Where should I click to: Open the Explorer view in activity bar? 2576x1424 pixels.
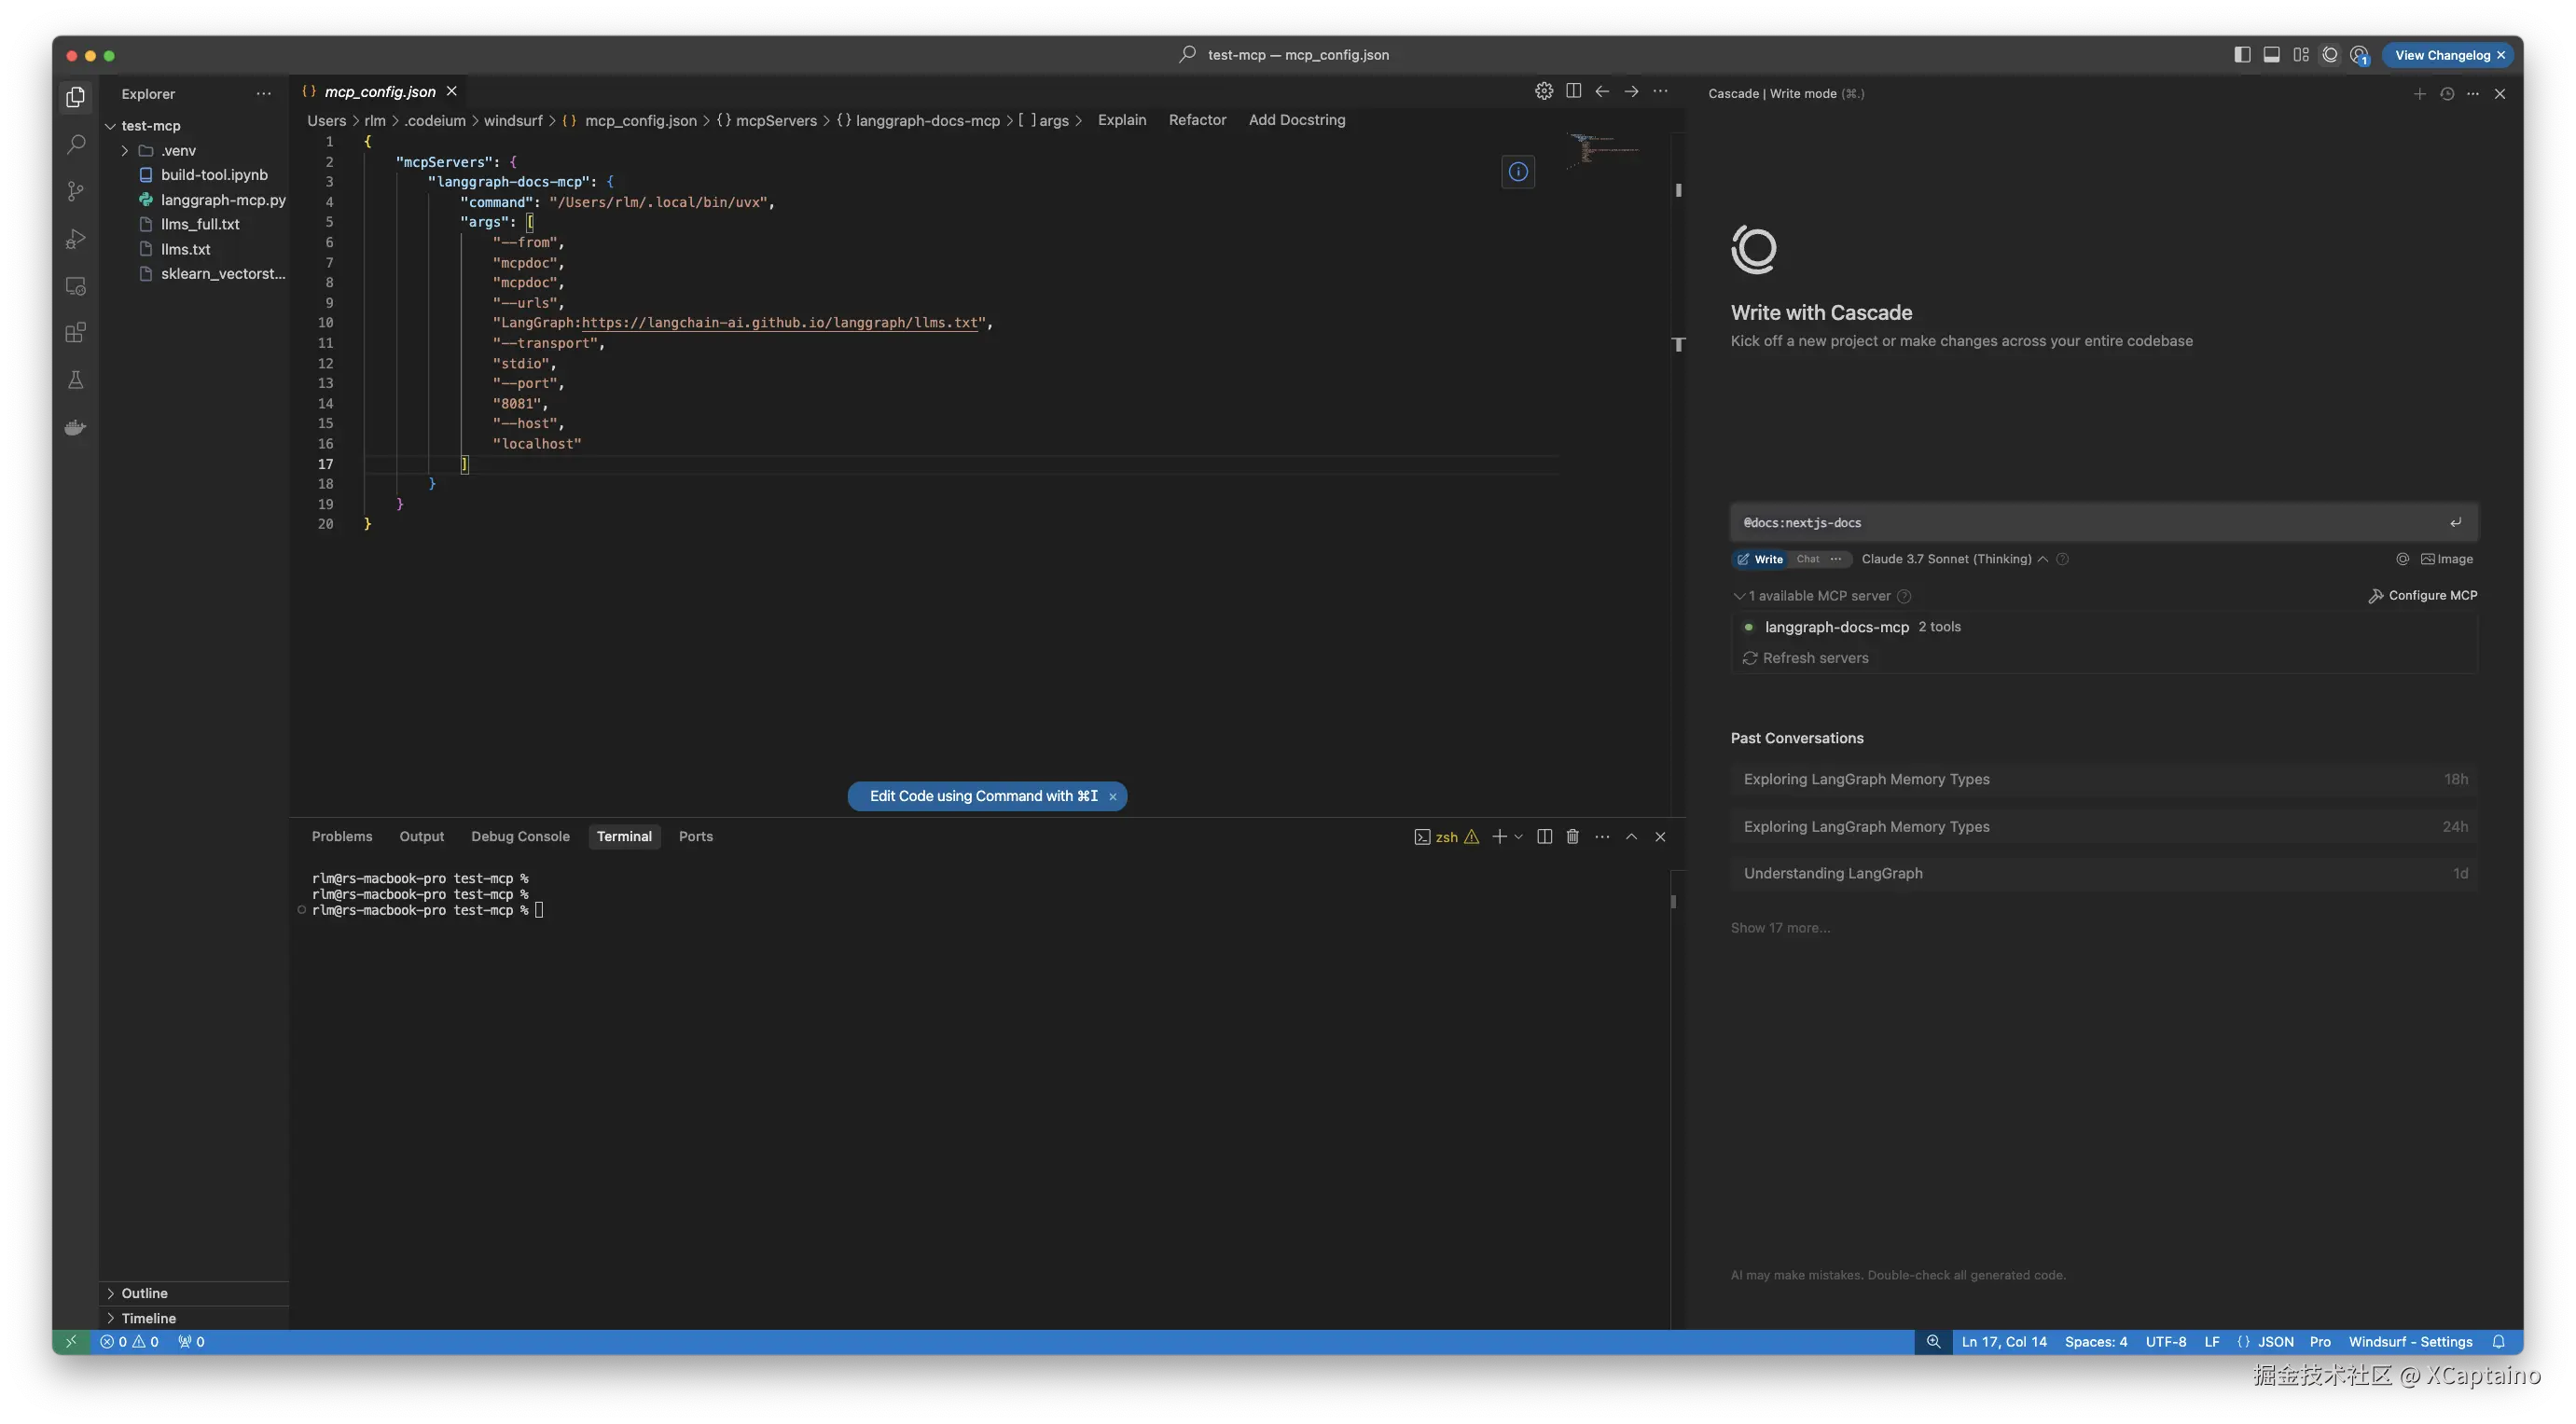click(x=75, y=97)
